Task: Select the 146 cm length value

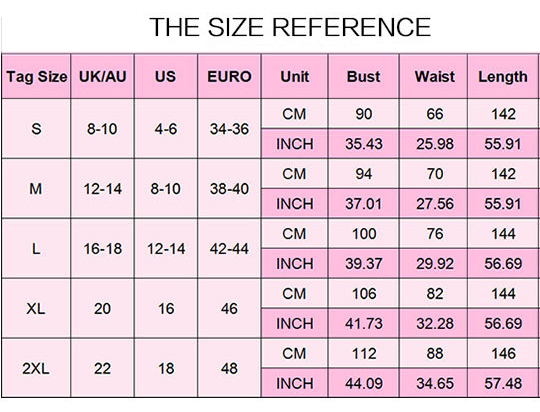Action: pos(503,353)
